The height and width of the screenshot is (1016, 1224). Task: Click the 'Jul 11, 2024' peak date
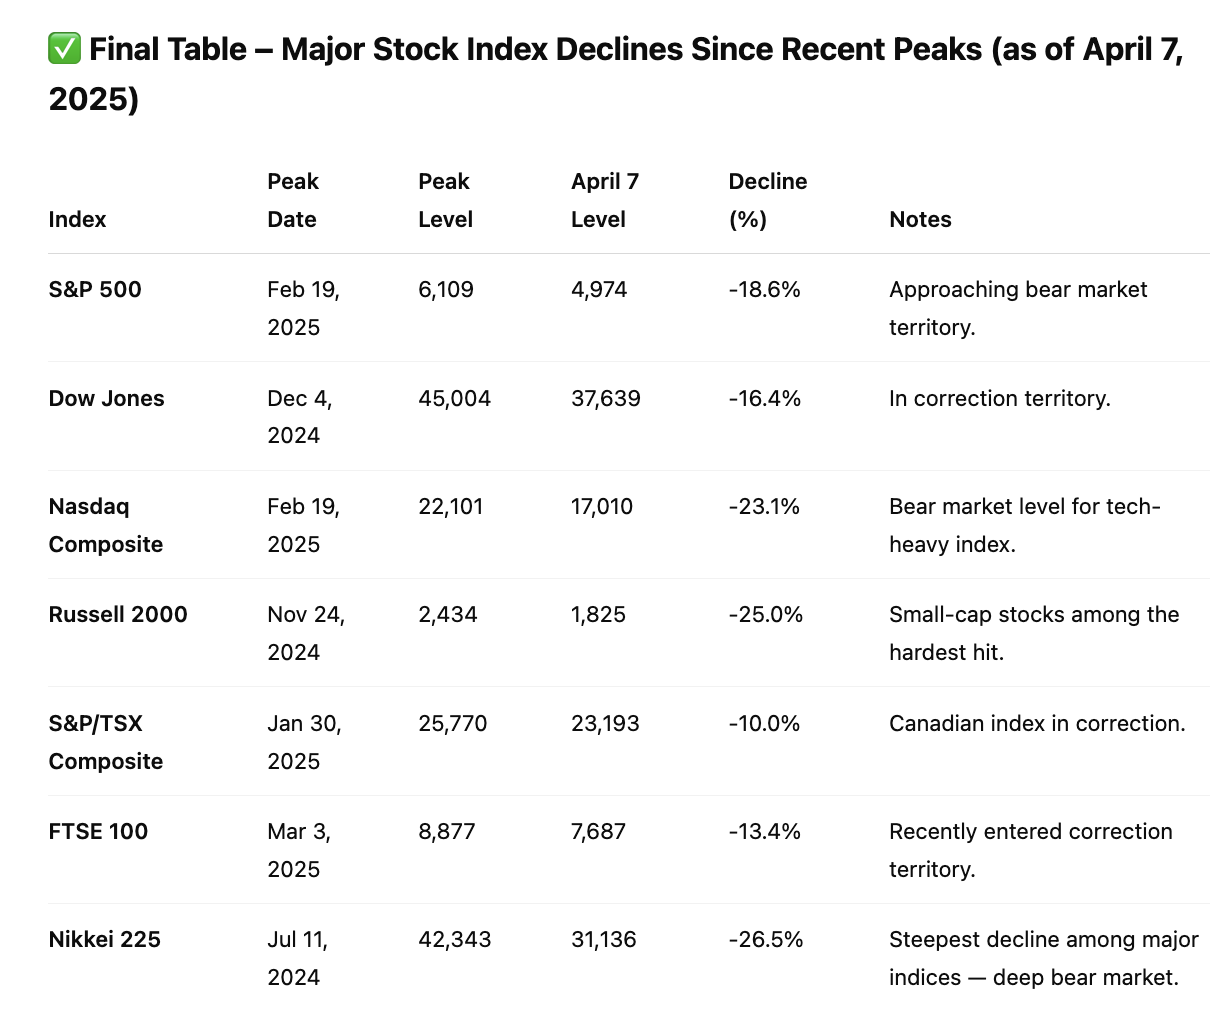coord(298,958)
